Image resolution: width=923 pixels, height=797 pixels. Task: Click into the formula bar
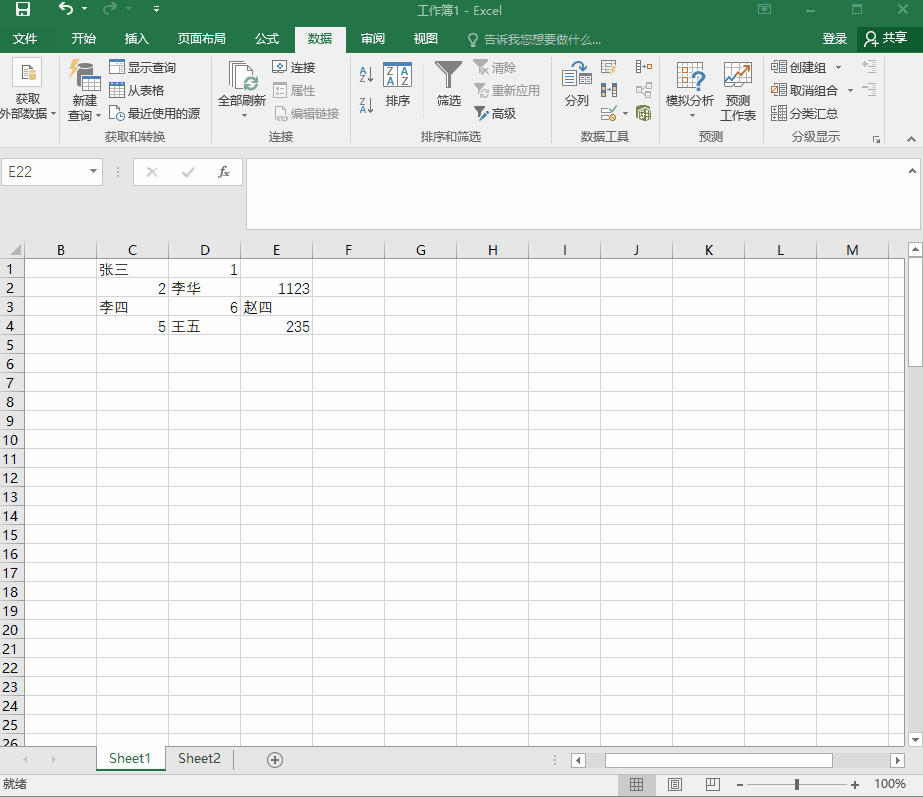tap(577, 194)
